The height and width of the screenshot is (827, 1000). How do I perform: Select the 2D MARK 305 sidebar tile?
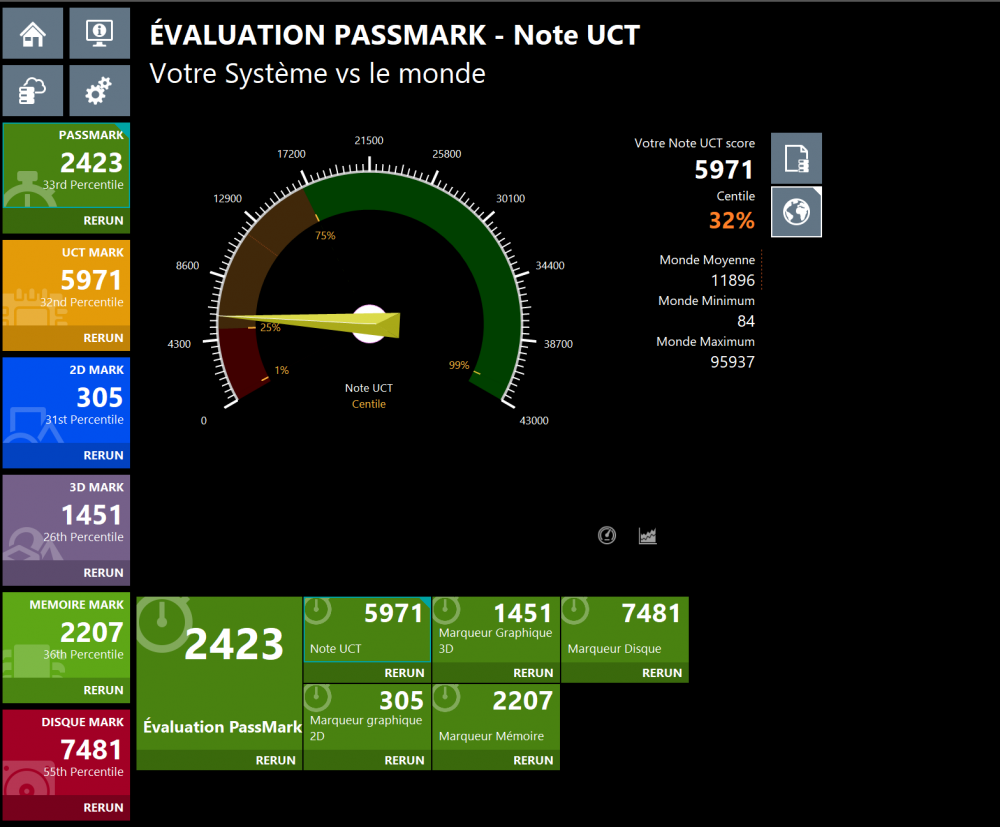click(66, 400)
